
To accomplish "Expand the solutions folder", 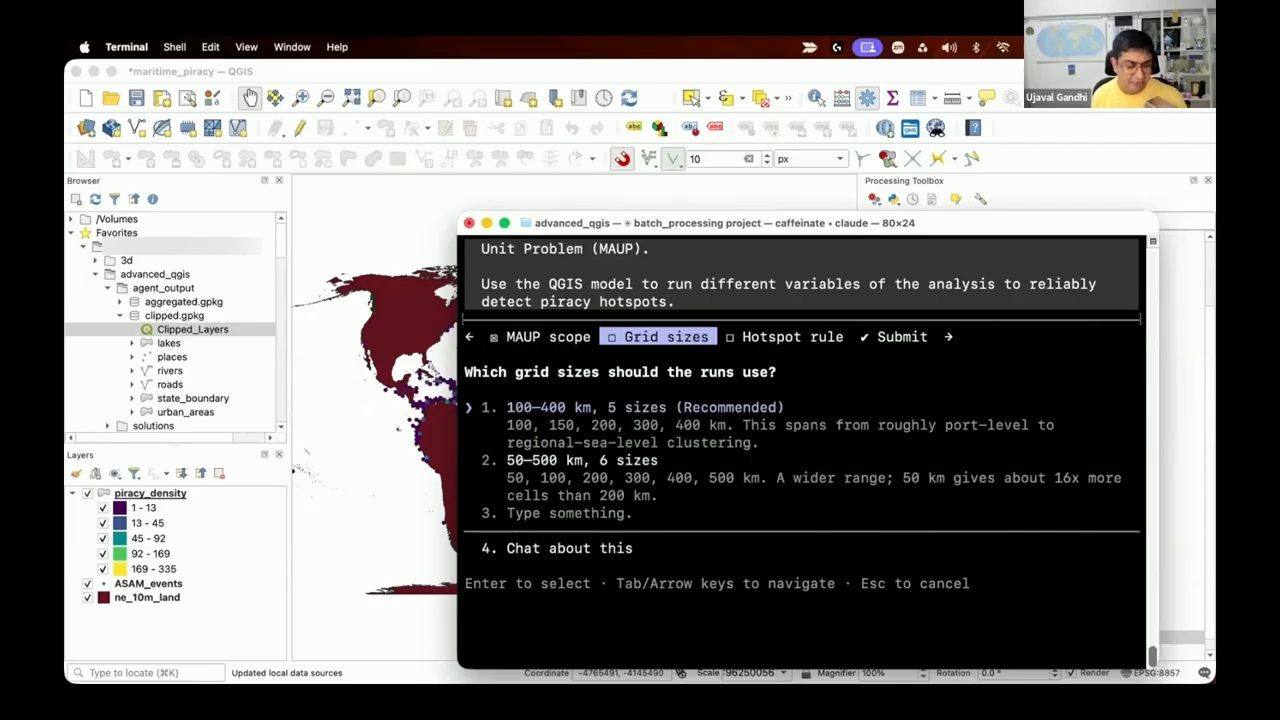I will 108,426.
